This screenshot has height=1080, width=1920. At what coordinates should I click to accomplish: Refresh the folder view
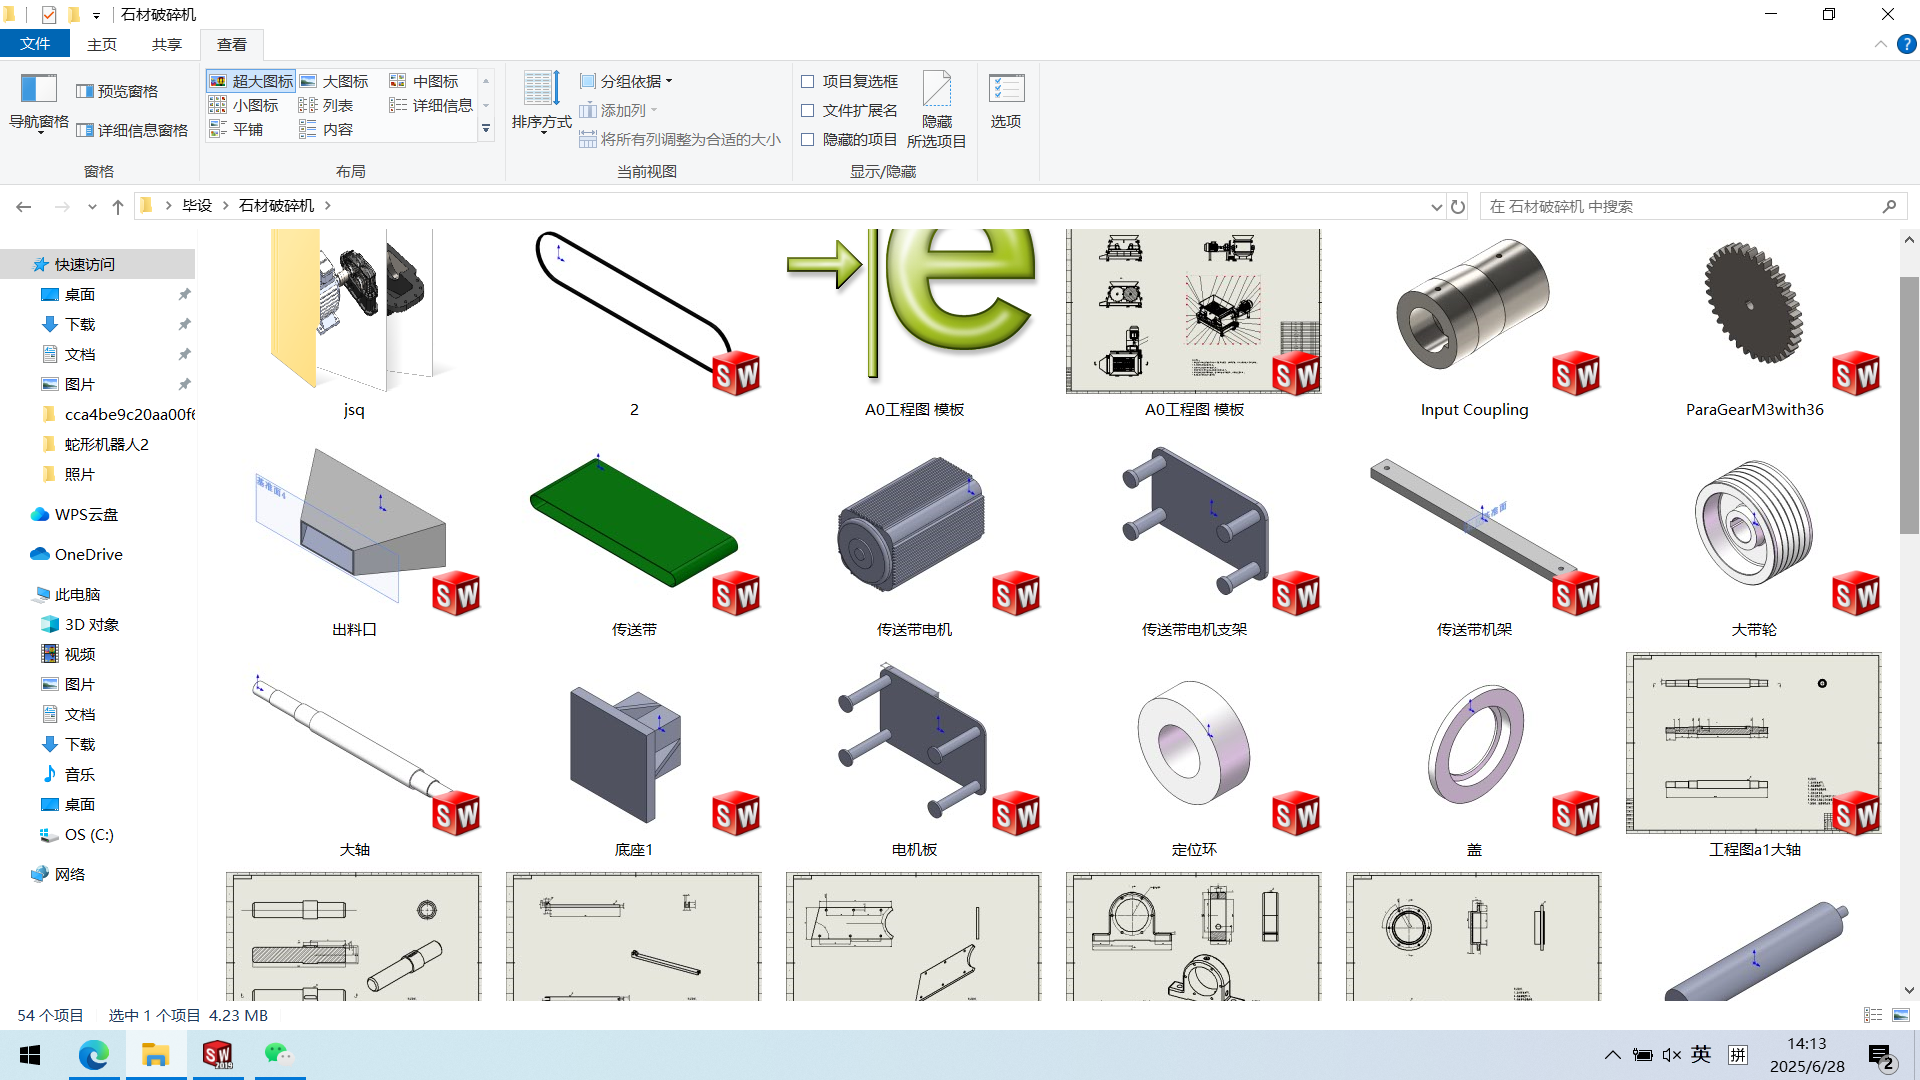pyautogui.click(x=1458, y=206)
